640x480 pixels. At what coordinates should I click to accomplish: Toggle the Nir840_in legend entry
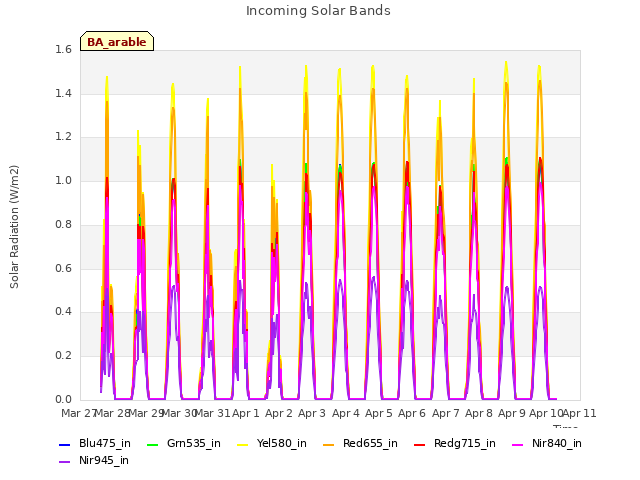click(x=547, y=443)
